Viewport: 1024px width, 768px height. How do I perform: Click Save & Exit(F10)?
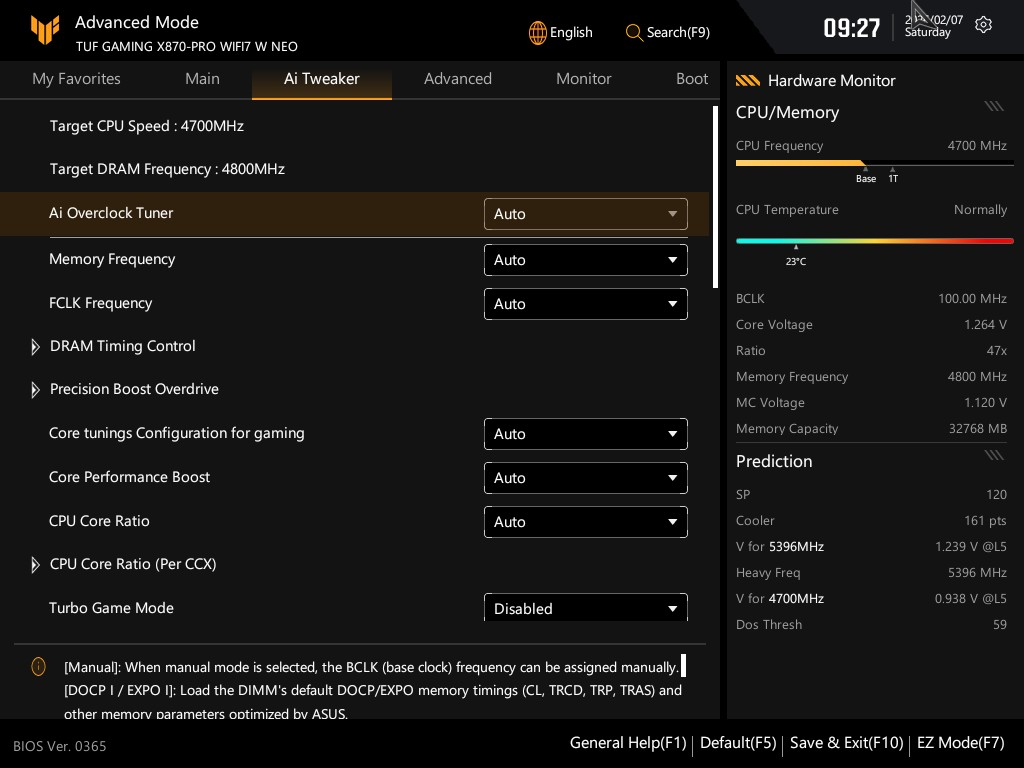coord(846,743)
